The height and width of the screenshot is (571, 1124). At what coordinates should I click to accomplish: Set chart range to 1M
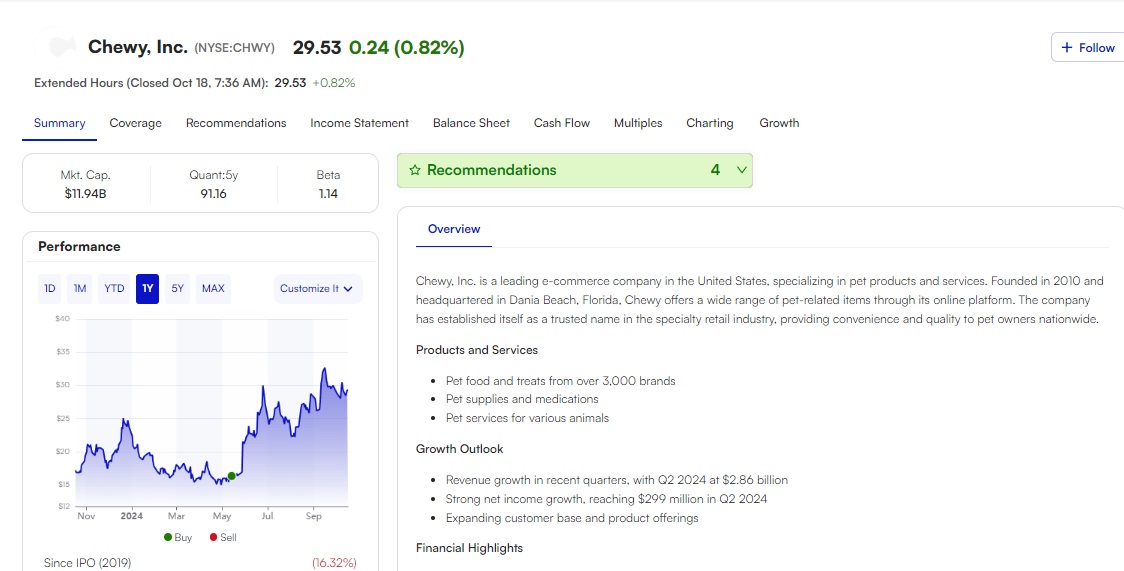[x=80, y=289]
